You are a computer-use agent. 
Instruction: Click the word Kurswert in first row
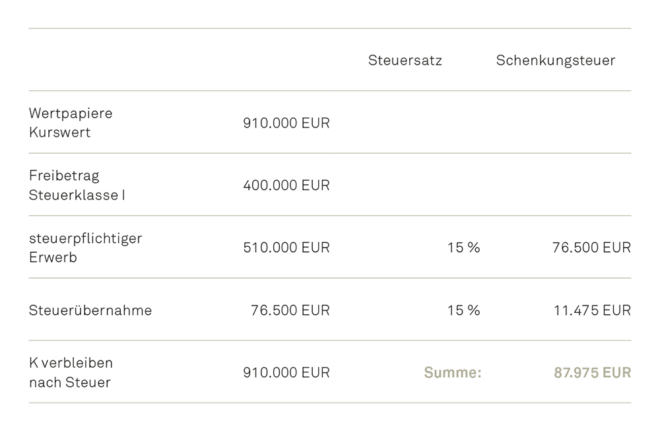click(59, 133)
